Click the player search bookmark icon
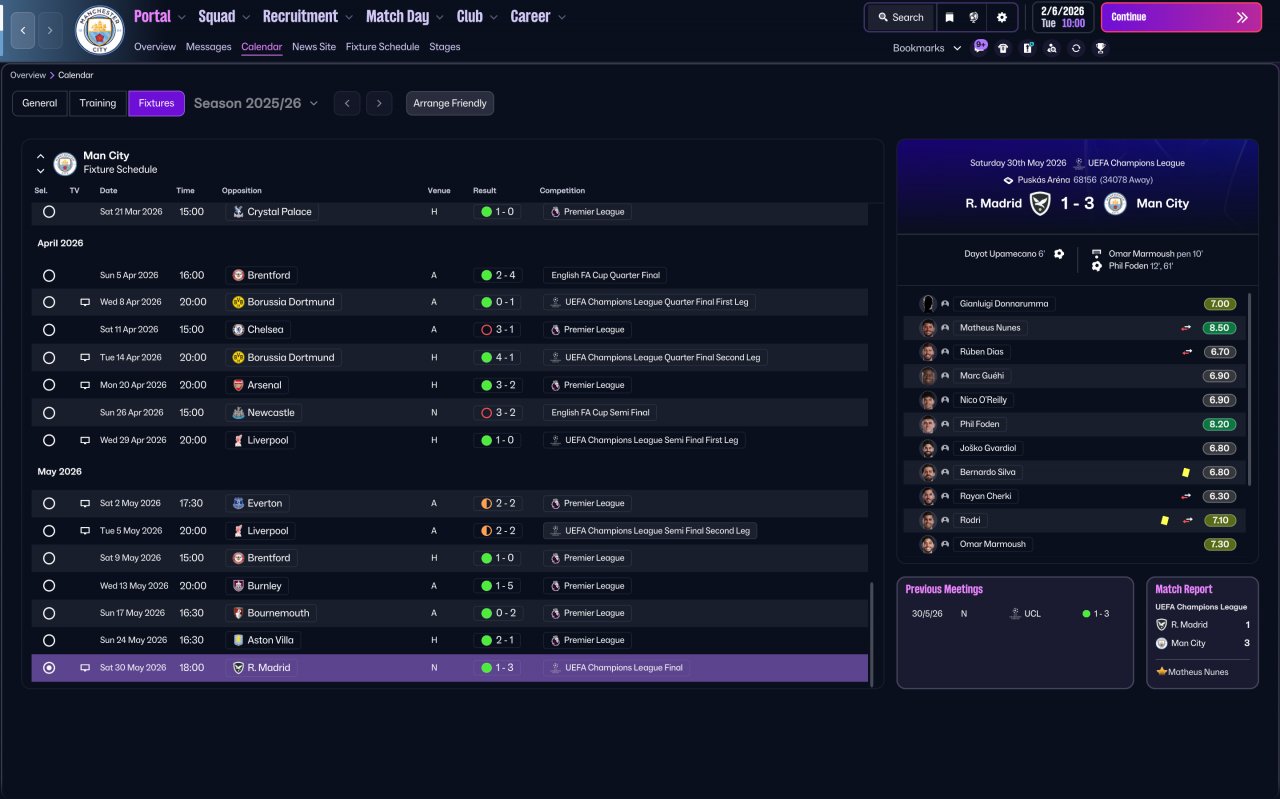 pyautogui.click(x=1051, y=48)
